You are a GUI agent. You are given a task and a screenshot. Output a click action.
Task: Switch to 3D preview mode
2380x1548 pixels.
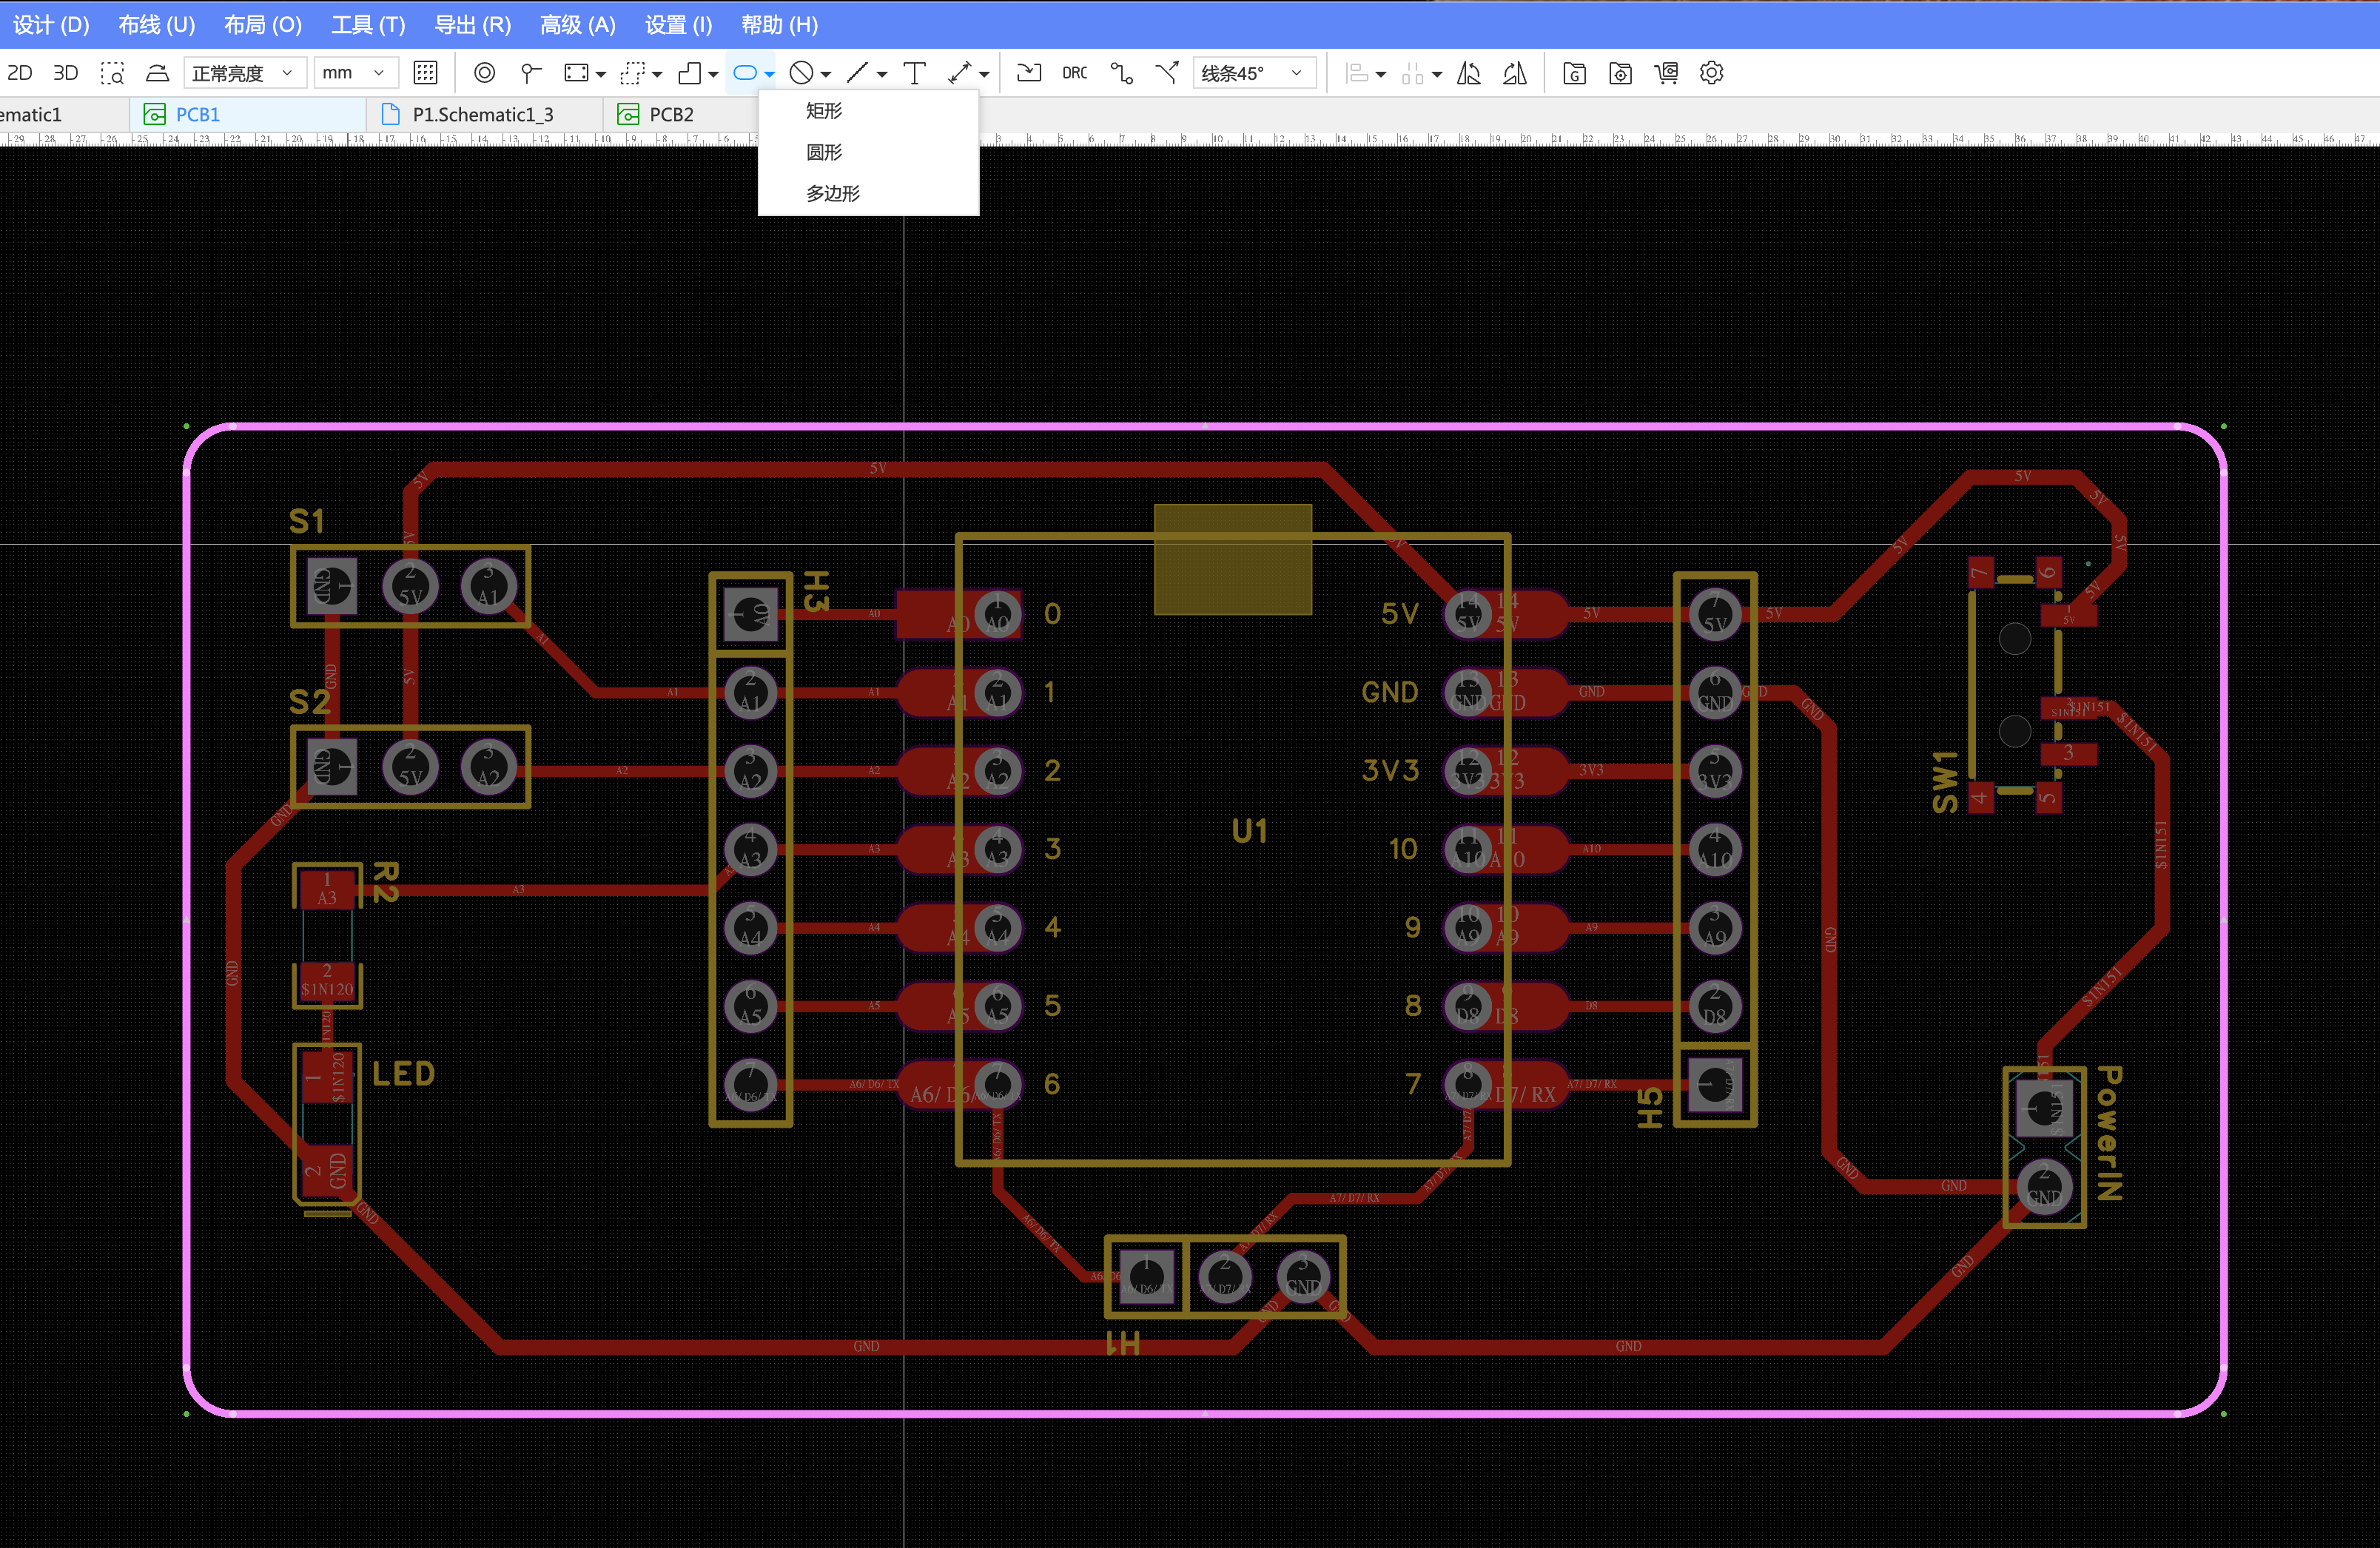[66, 73]
